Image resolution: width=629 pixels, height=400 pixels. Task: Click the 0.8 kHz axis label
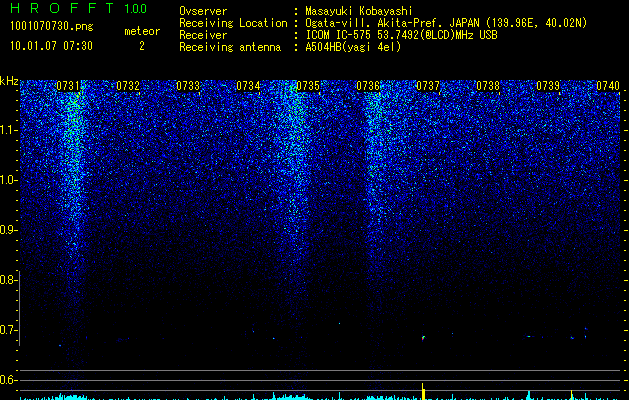(x=8, y=280)
